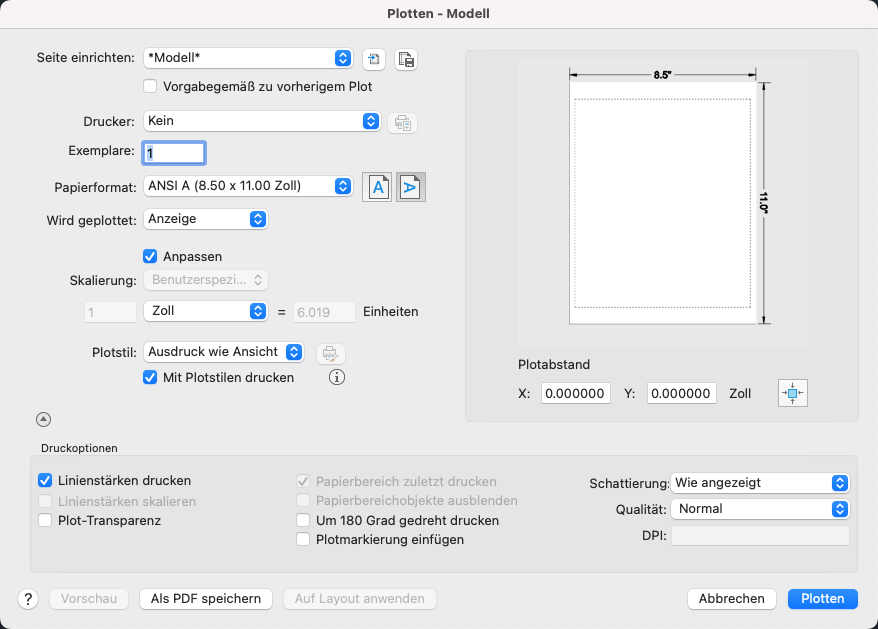Click the Plotabstand X input field
The image size is (878, 629).
[x=576, y=394]
